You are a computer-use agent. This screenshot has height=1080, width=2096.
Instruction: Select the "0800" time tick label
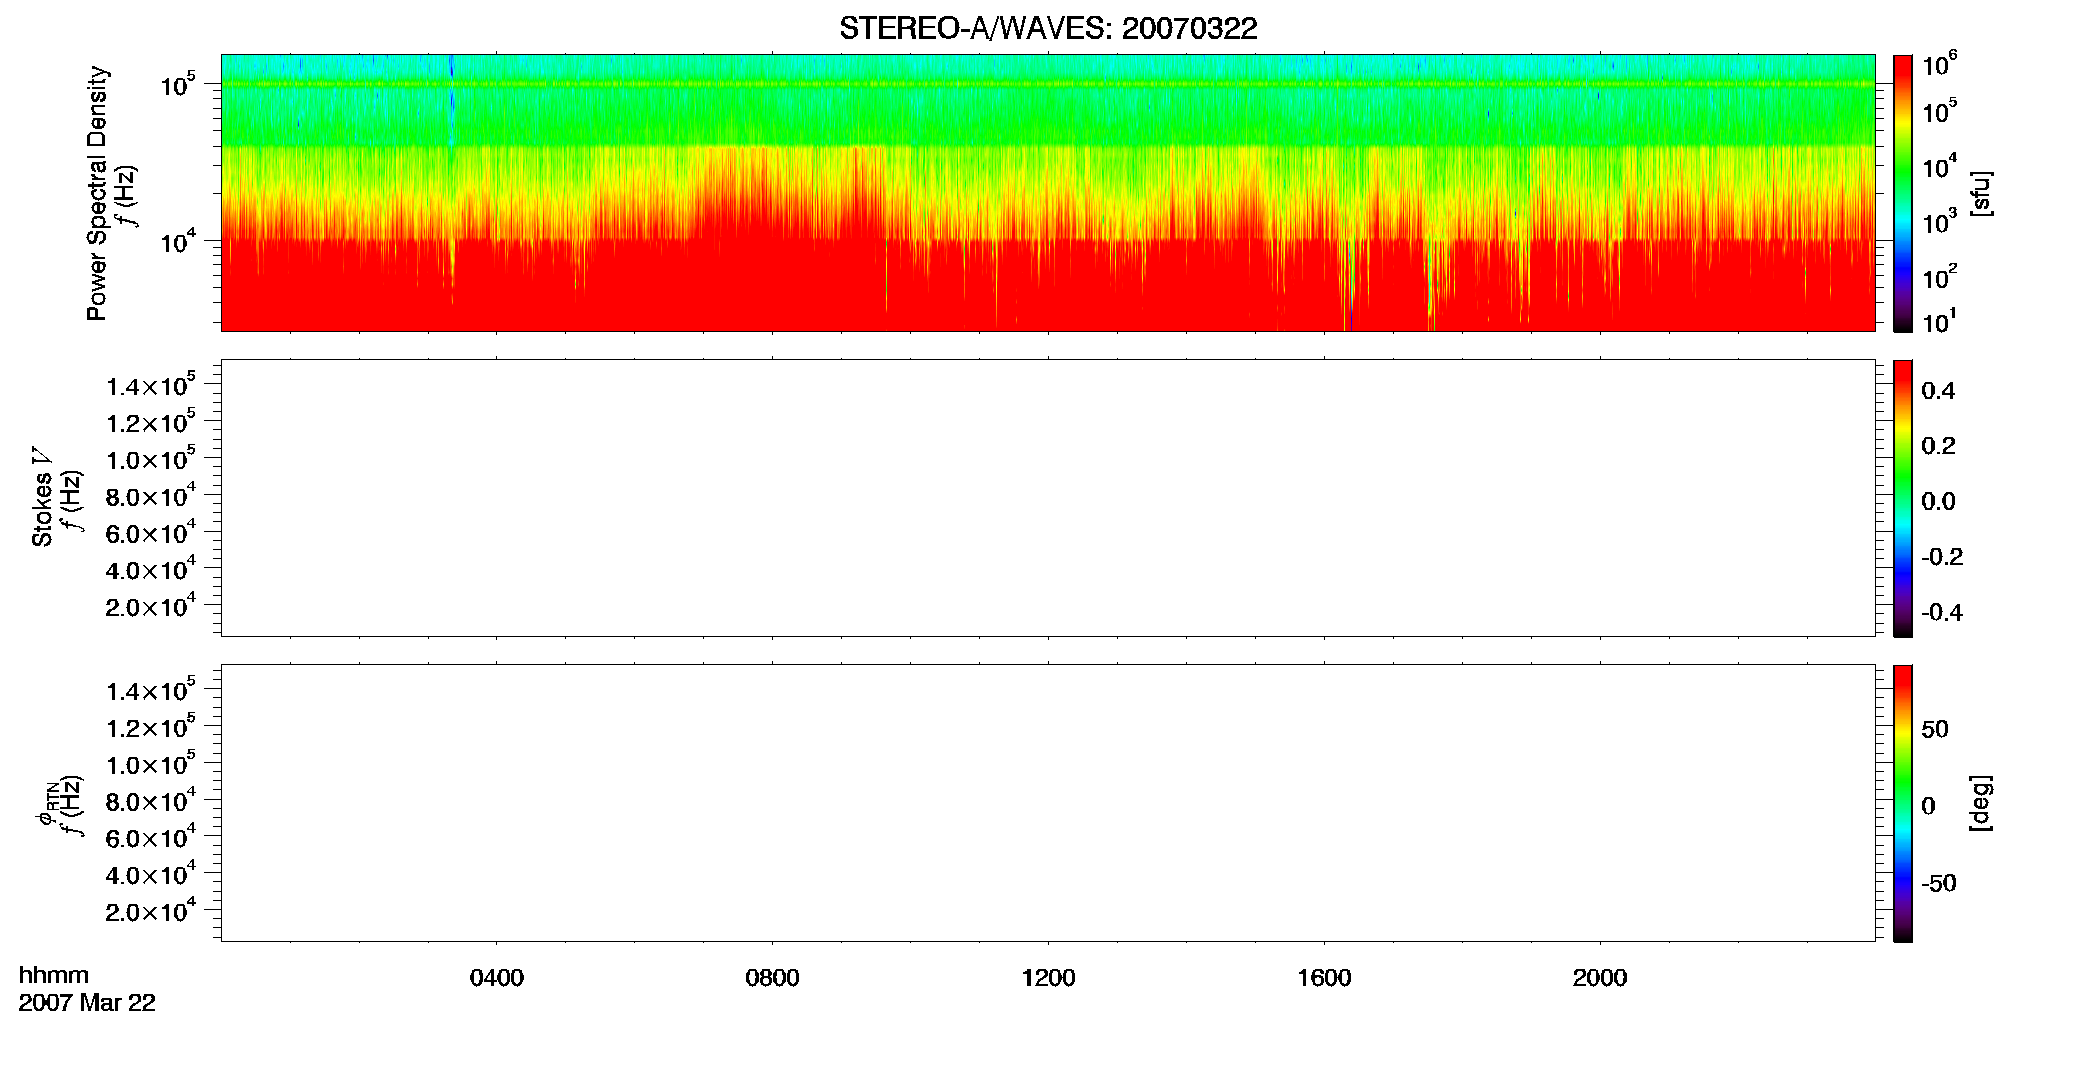tap(772, 978)
